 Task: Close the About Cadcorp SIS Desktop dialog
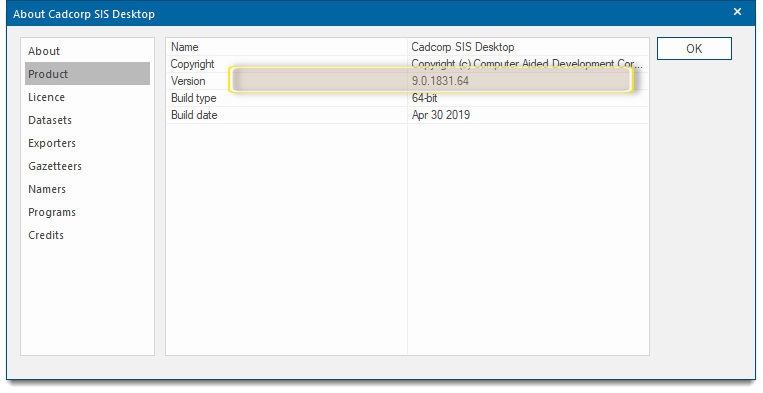[x=737, y=12]
